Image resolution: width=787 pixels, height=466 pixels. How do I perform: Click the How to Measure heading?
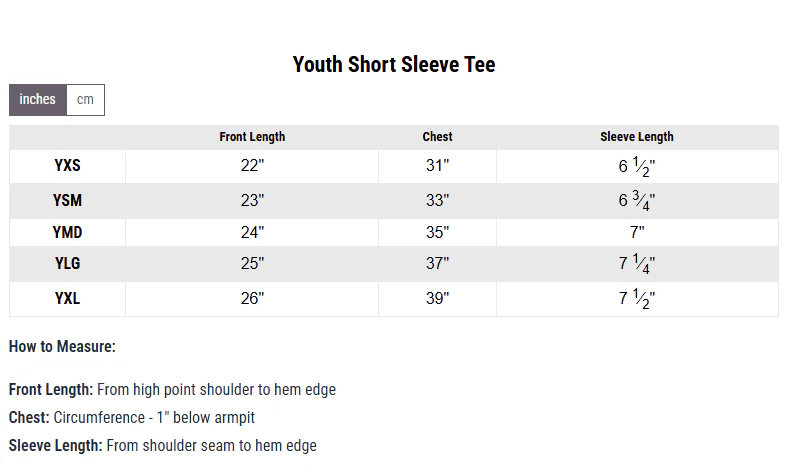click(62, 346)
